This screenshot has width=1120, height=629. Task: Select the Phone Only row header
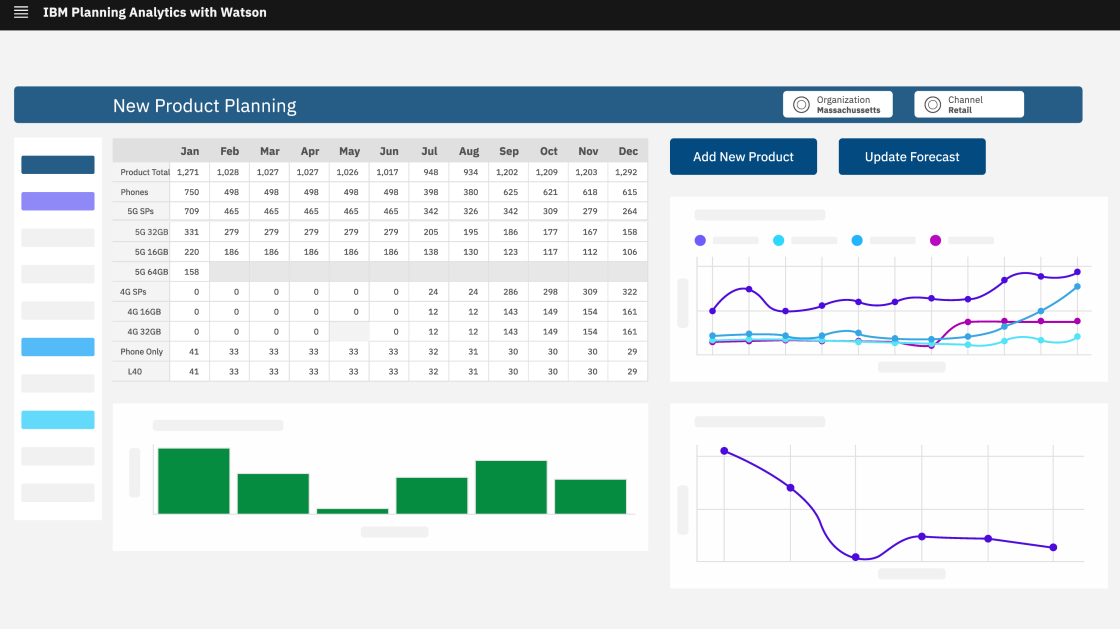(141, 352)
